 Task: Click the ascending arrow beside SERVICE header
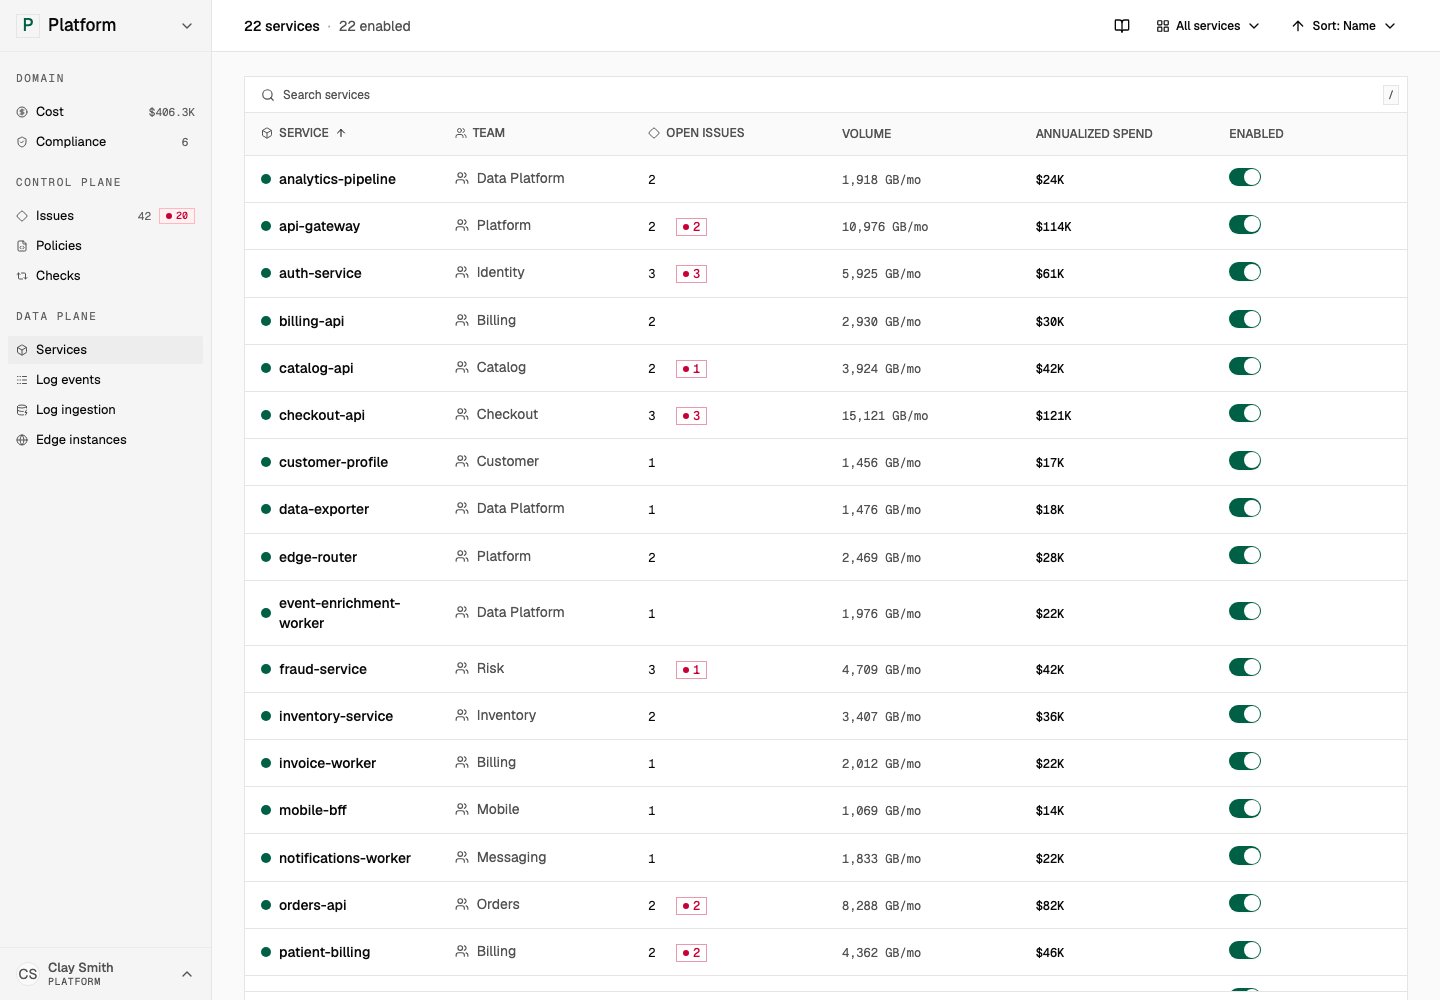(341, 133)
